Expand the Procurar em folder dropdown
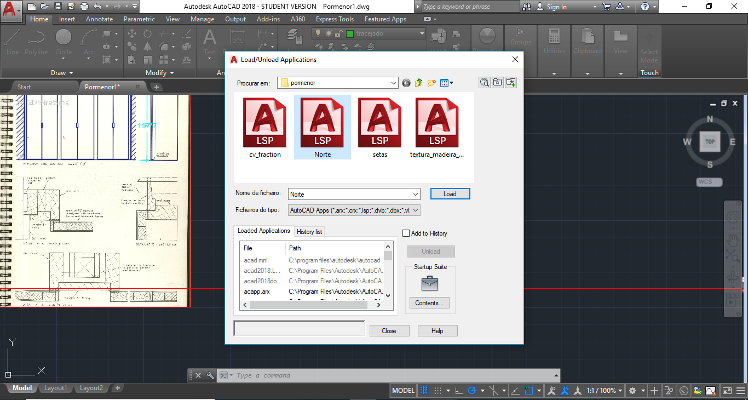The image size is (748, 400). coord(394,83)
